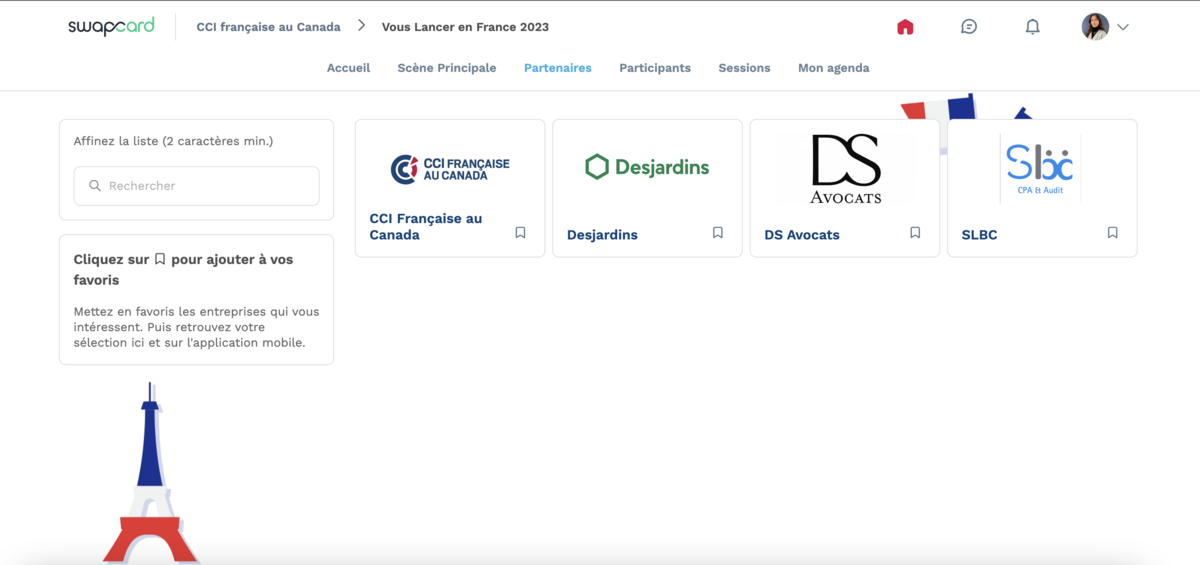Go to the Participants tab
Viewport: 1200px width, 565px height.
(655, 68)
